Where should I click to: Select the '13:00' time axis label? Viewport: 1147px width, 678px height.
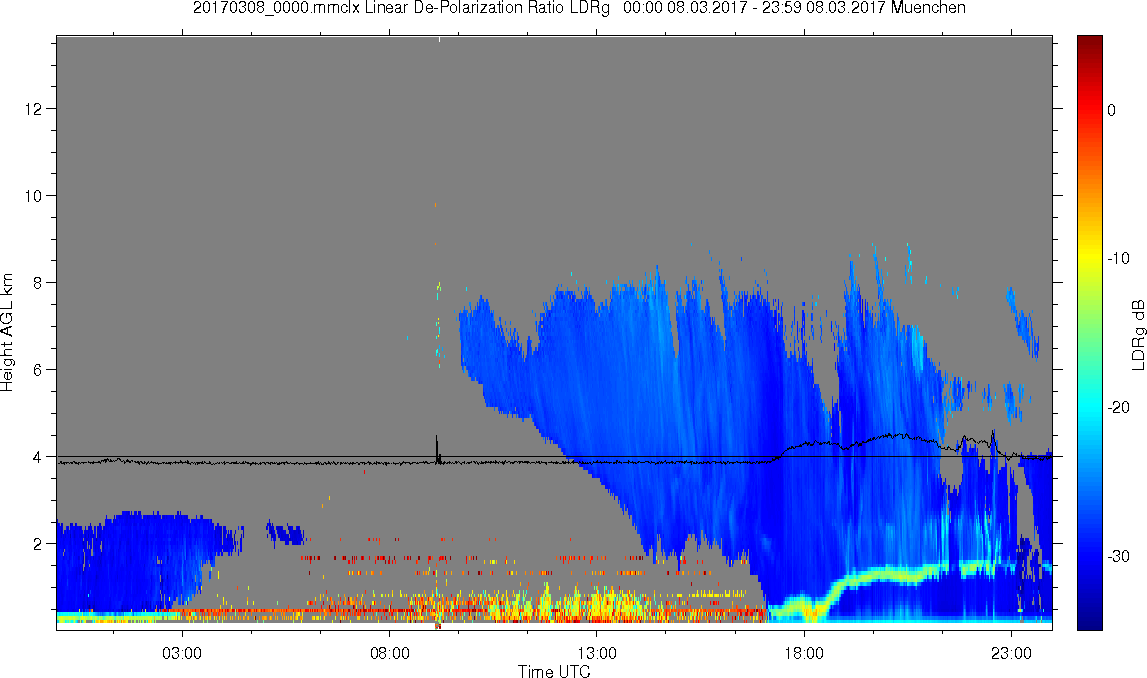[x=597, y=653]
